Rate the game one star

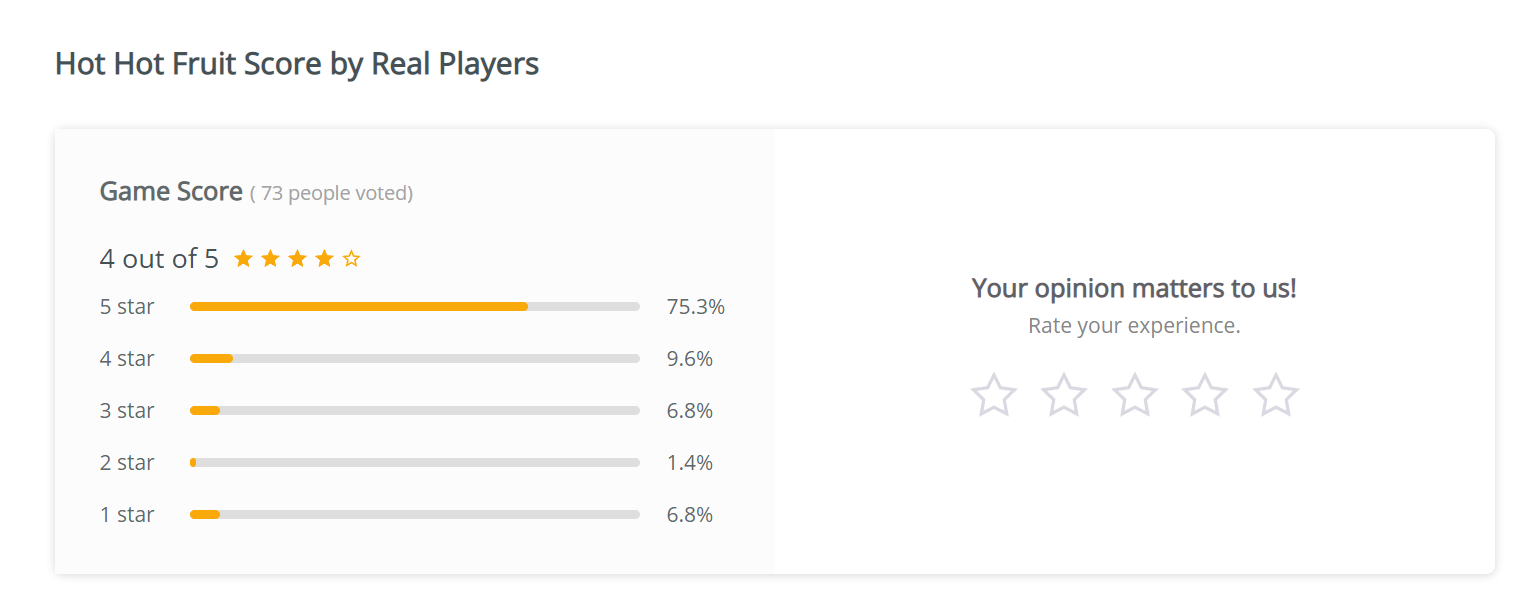coord(993,395)
